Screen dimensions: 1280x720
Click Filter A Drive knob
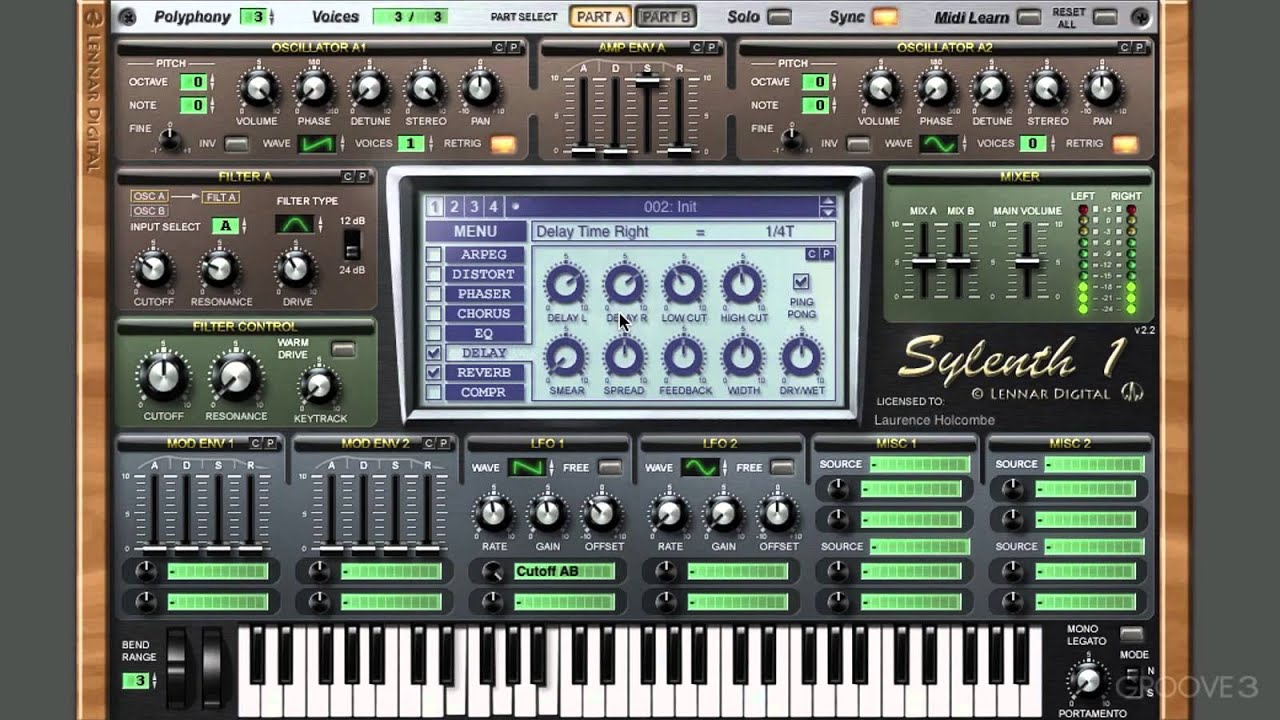pyautogui.click(x=295, y=268)
